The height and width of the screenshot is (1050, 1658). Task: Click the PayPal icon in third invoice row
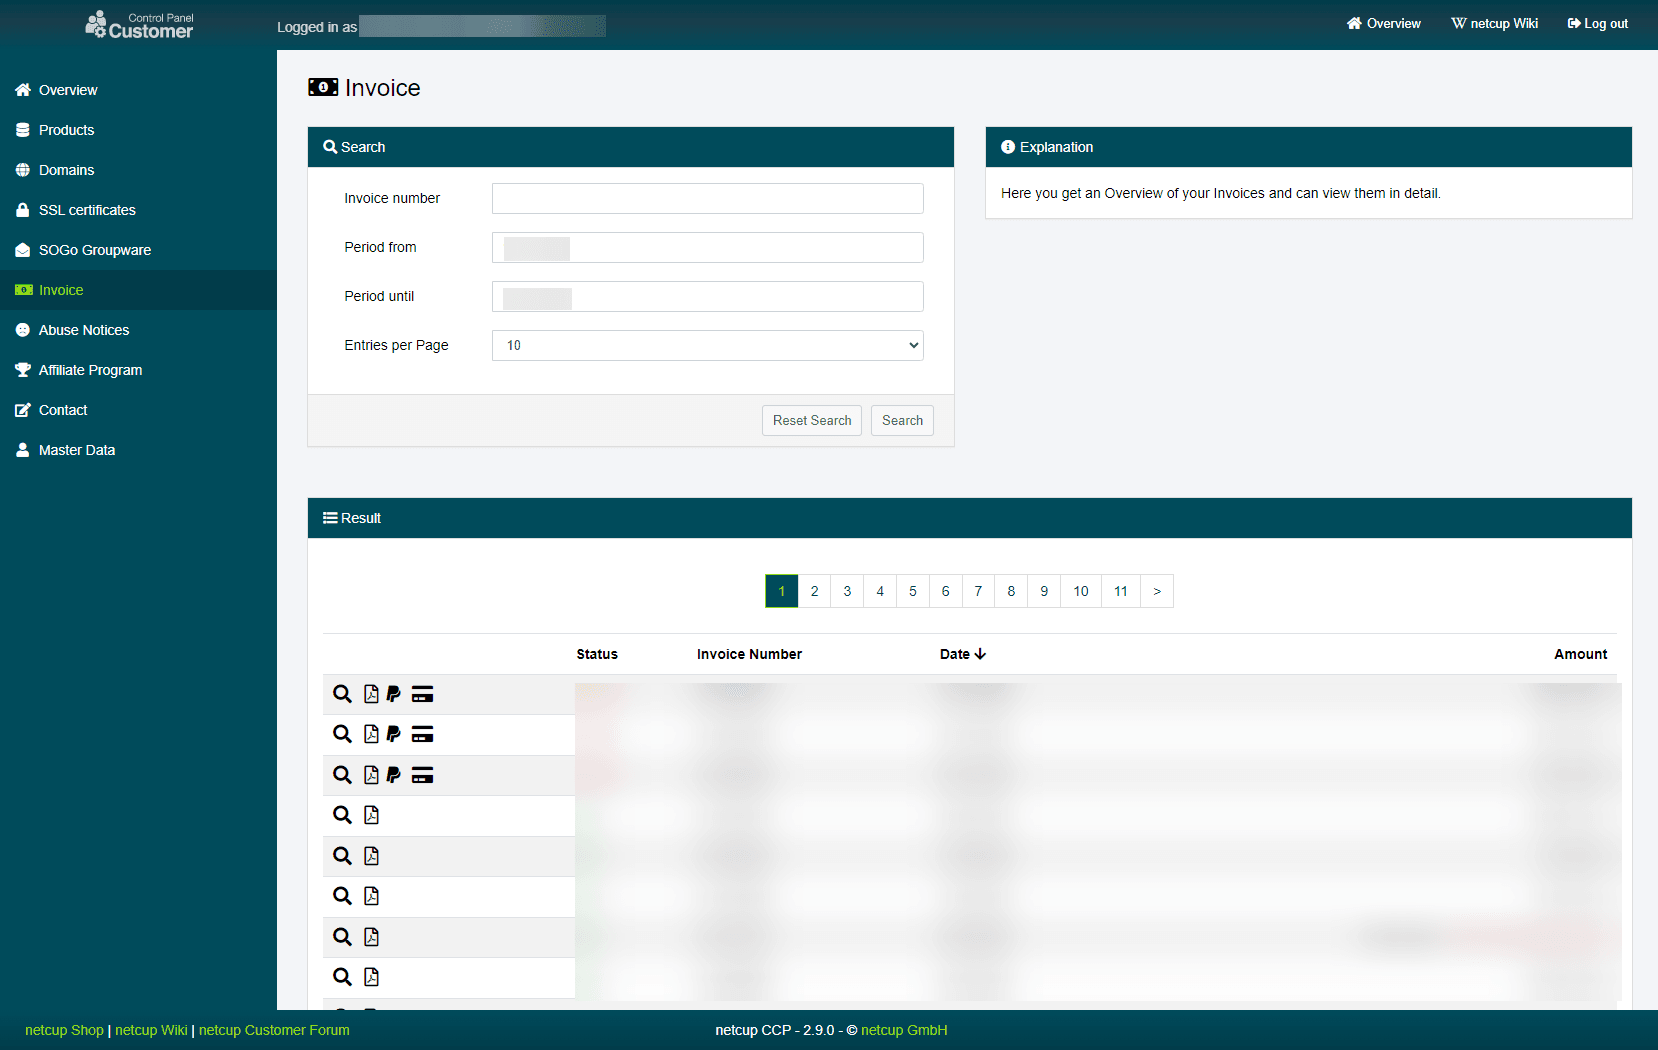[394, 775]
